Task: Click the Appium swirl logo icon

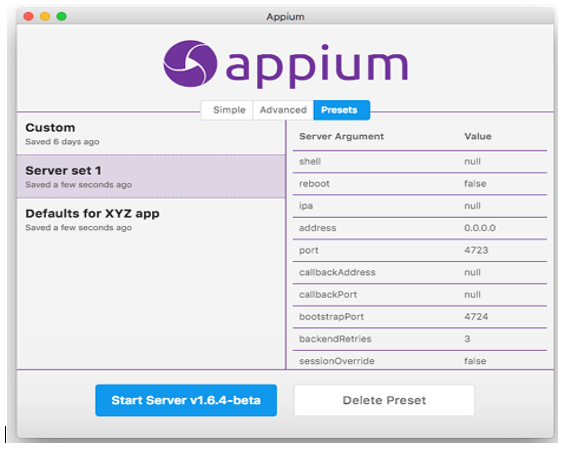Action: [190, 64]
